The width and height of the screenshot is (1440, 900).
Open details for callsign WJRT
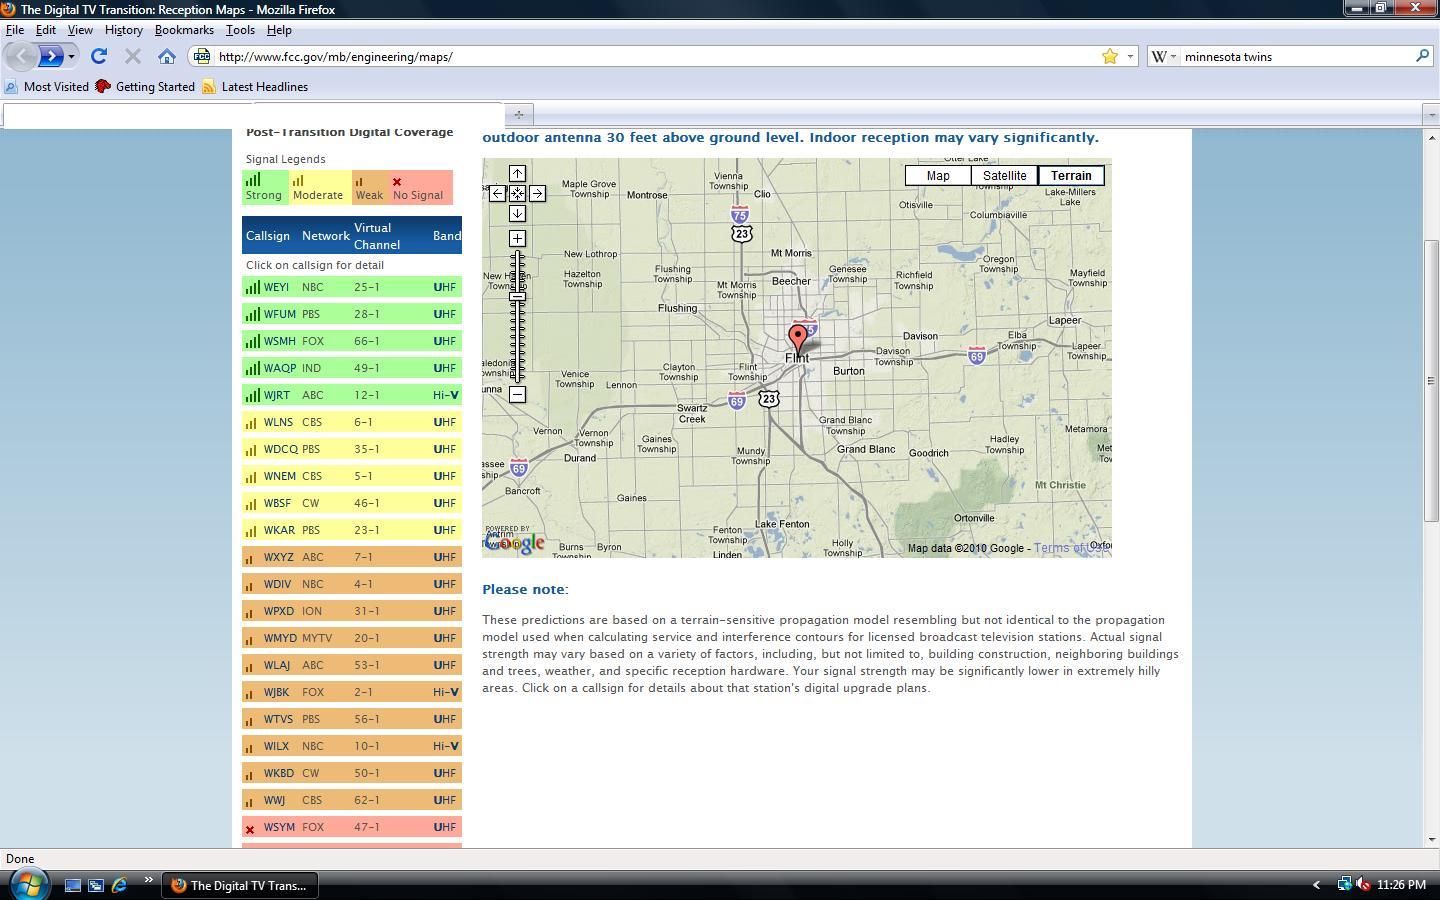point(276,395)
